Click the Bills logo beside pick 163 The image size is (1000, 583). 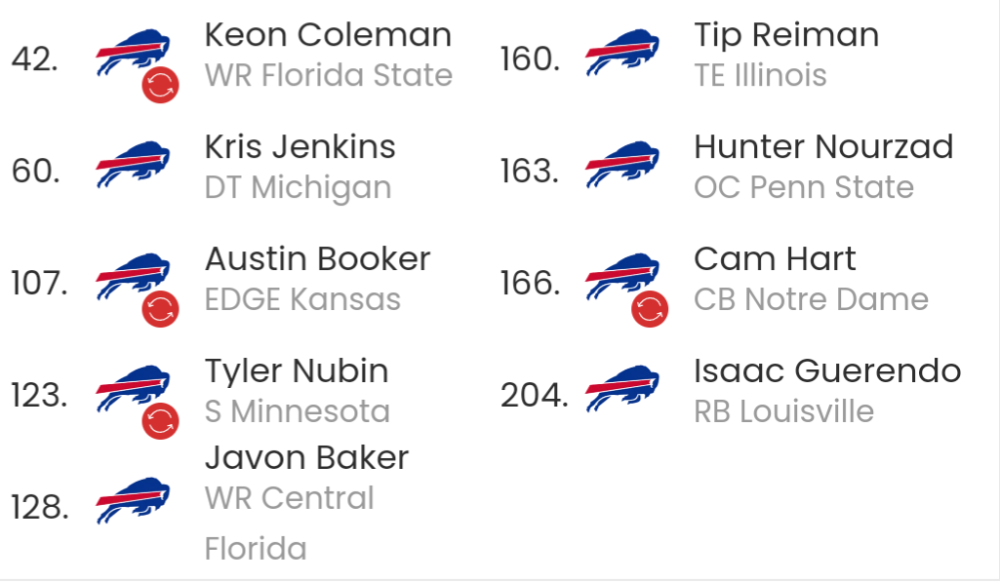click(622, 165)
